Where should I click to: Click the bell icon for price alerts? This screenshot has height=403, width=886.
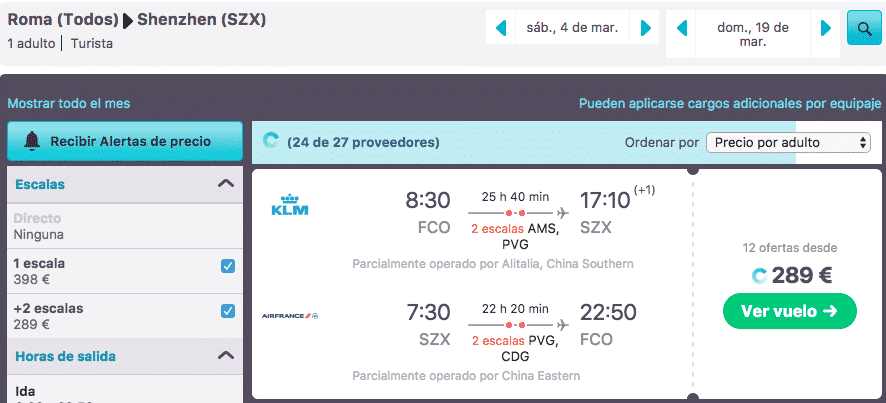pos(33,141)
